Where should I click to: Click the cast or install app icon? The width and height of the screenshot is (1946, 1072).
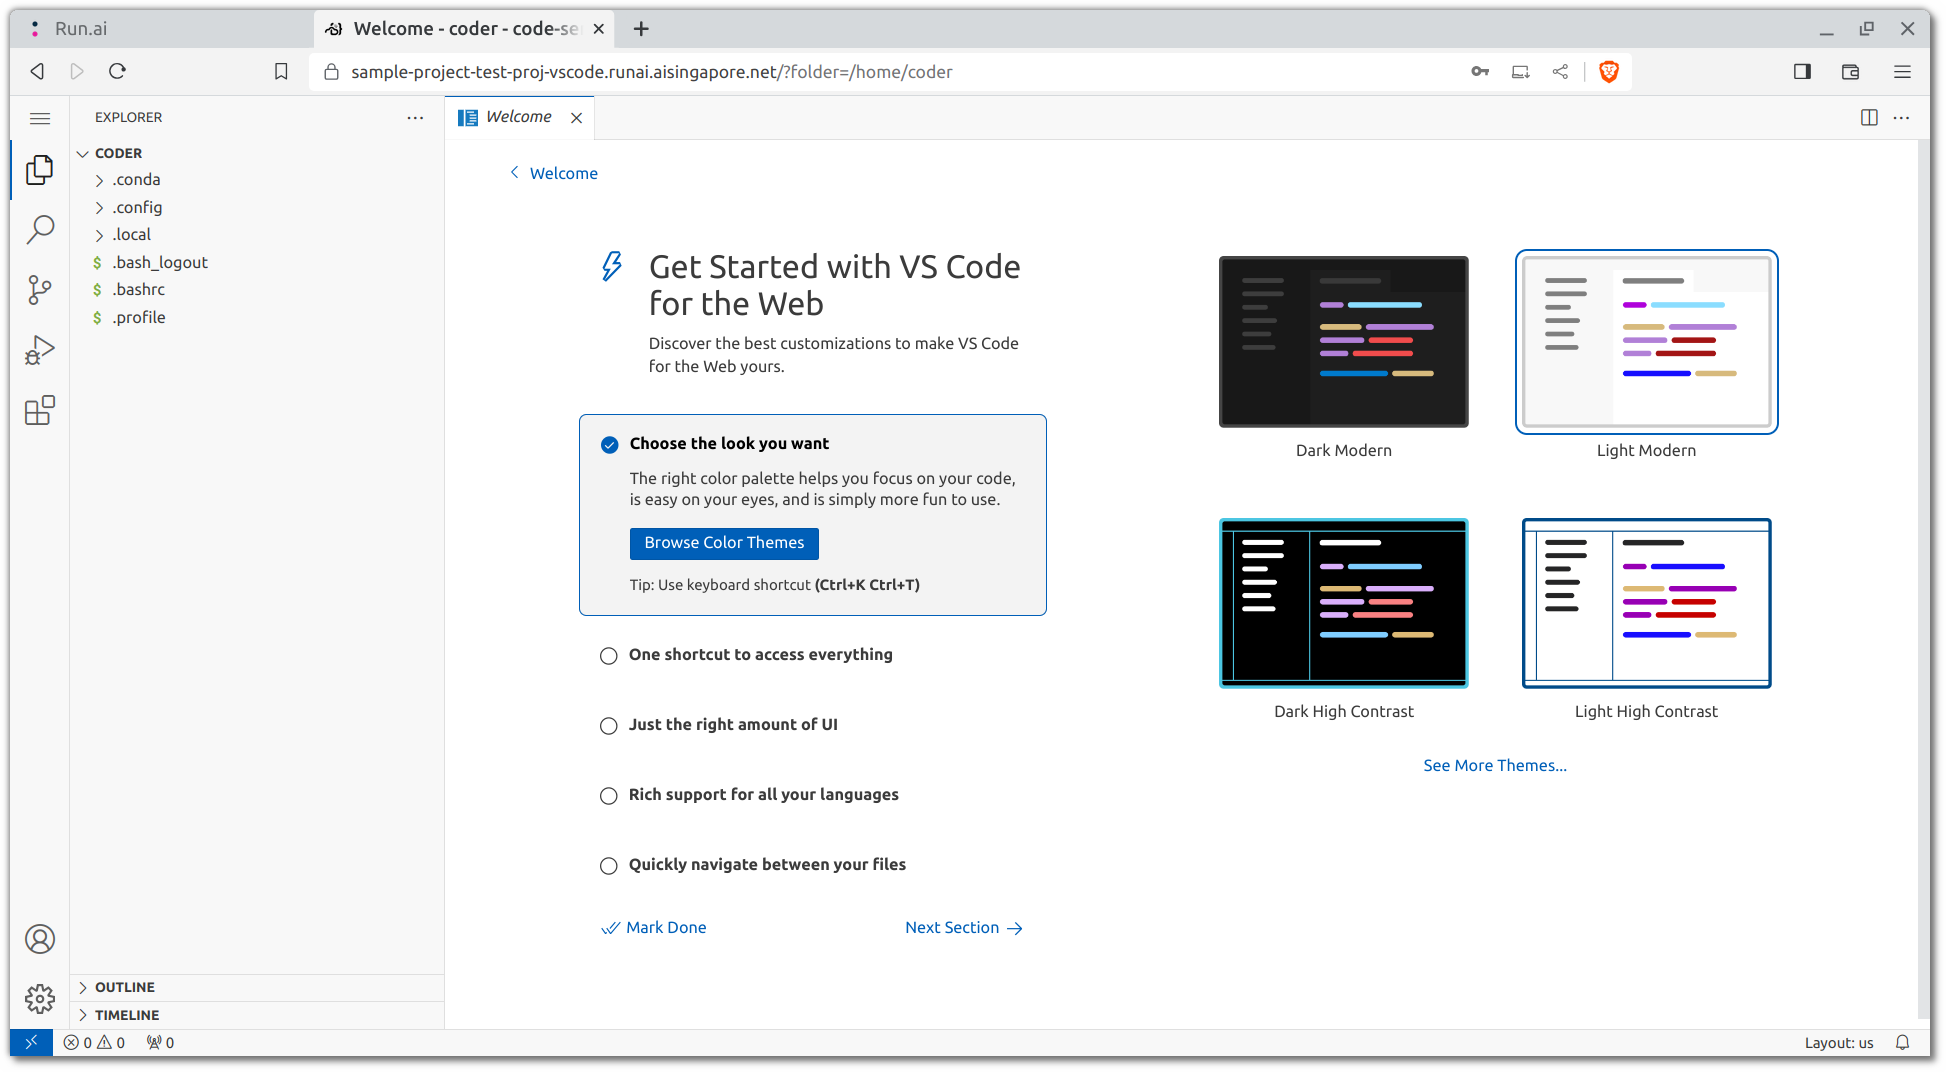(x=1520, y=71)
